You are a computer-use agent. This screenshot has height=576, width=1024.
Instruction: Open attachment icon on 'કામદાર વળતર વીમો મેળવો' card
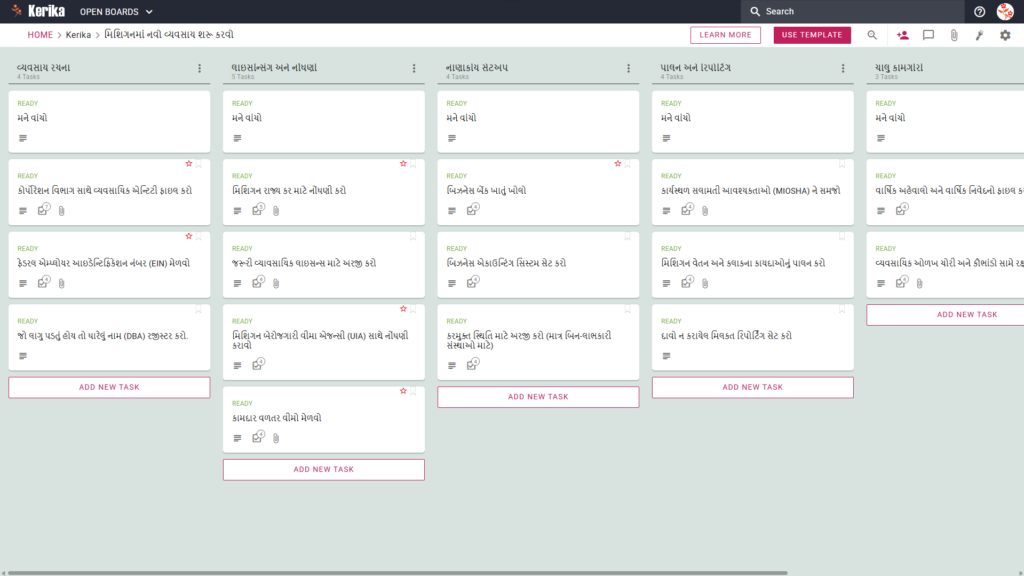point(276,438)
